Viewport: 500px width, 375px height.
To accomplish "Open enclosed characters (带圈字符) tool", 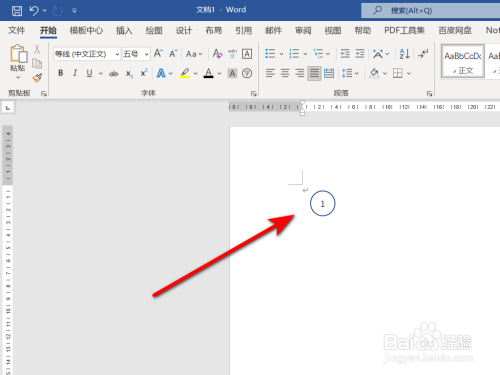I will 247,73.
